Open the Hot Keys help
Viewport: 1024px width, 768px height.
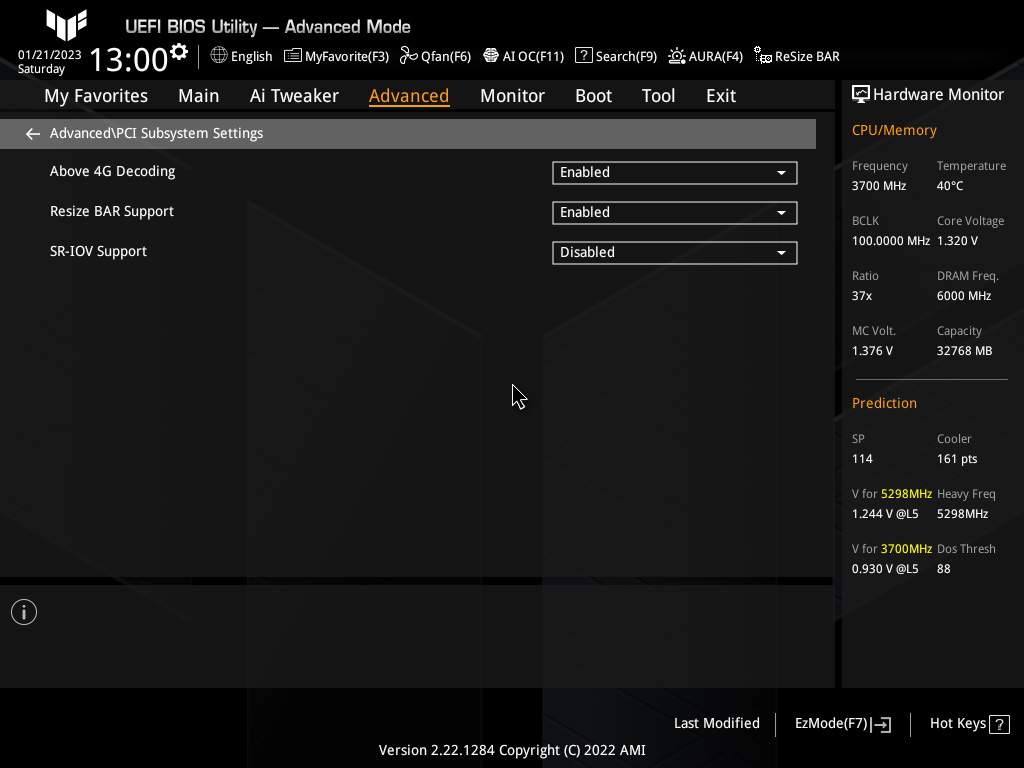click(x=957, y=724)
